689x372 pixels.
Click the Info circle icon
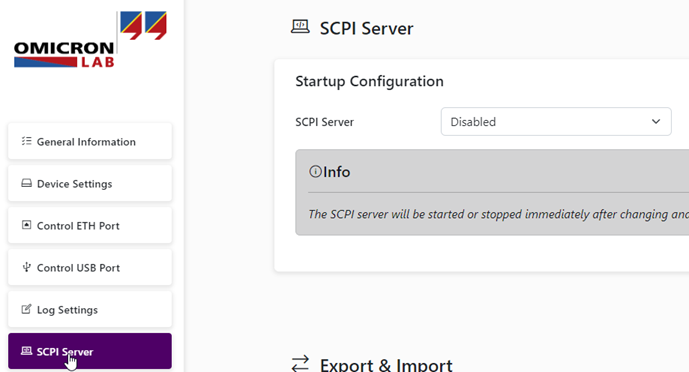coord(315,171)
